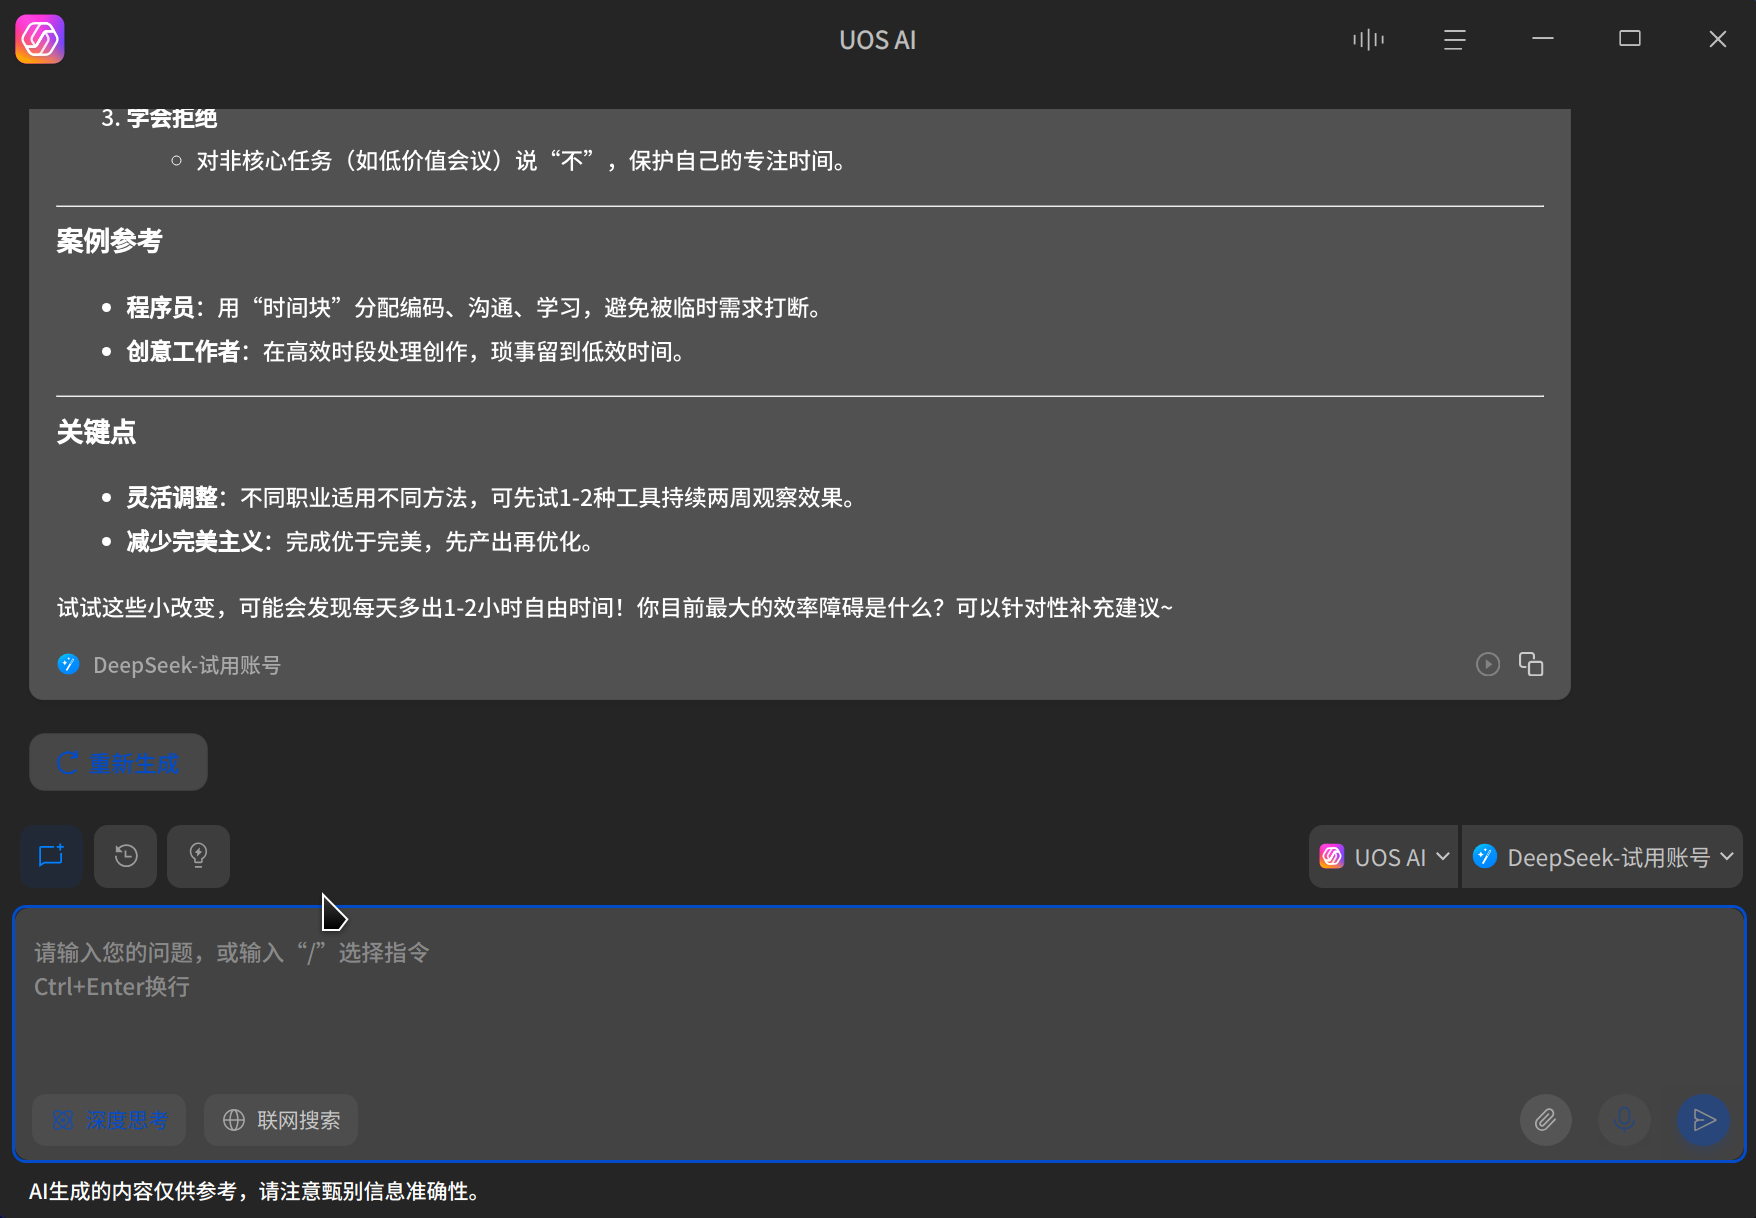The width and height of the screenshot is (1756, 1218).
Task: Click the 案例参考 heading
Action: (109, 241)
